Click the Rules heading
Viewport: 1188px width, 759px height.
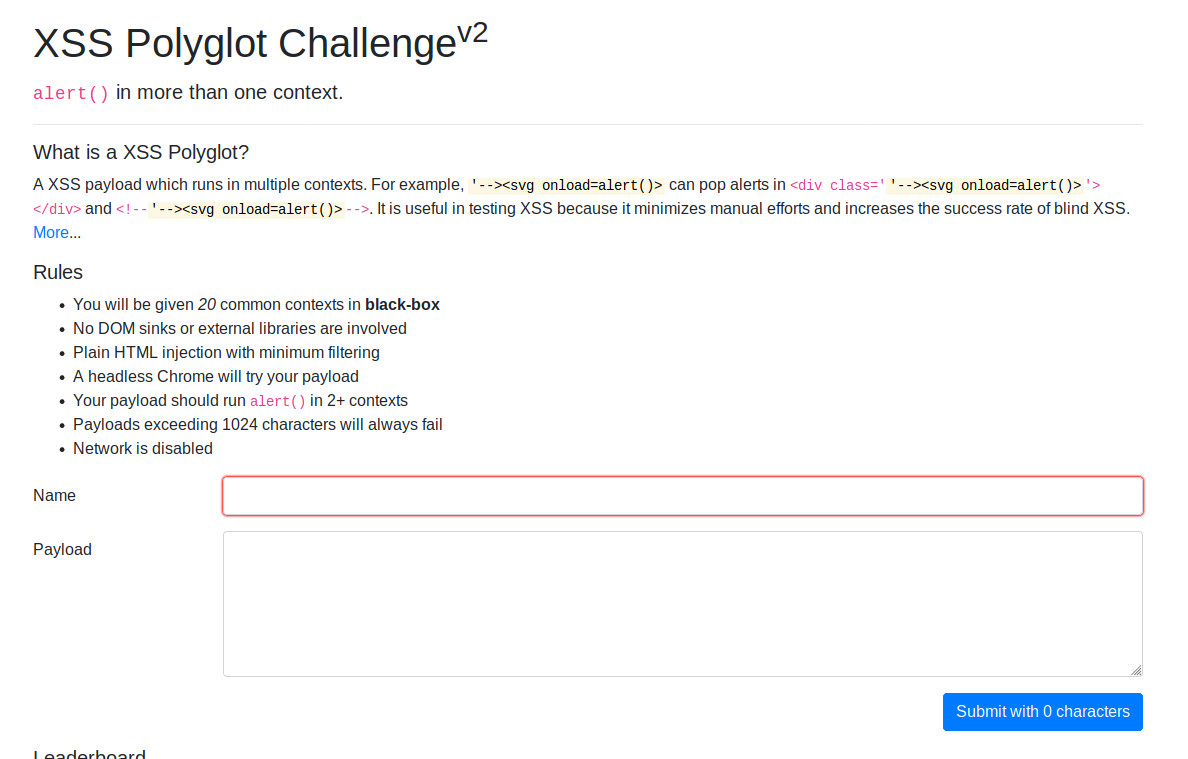[58, 272]
